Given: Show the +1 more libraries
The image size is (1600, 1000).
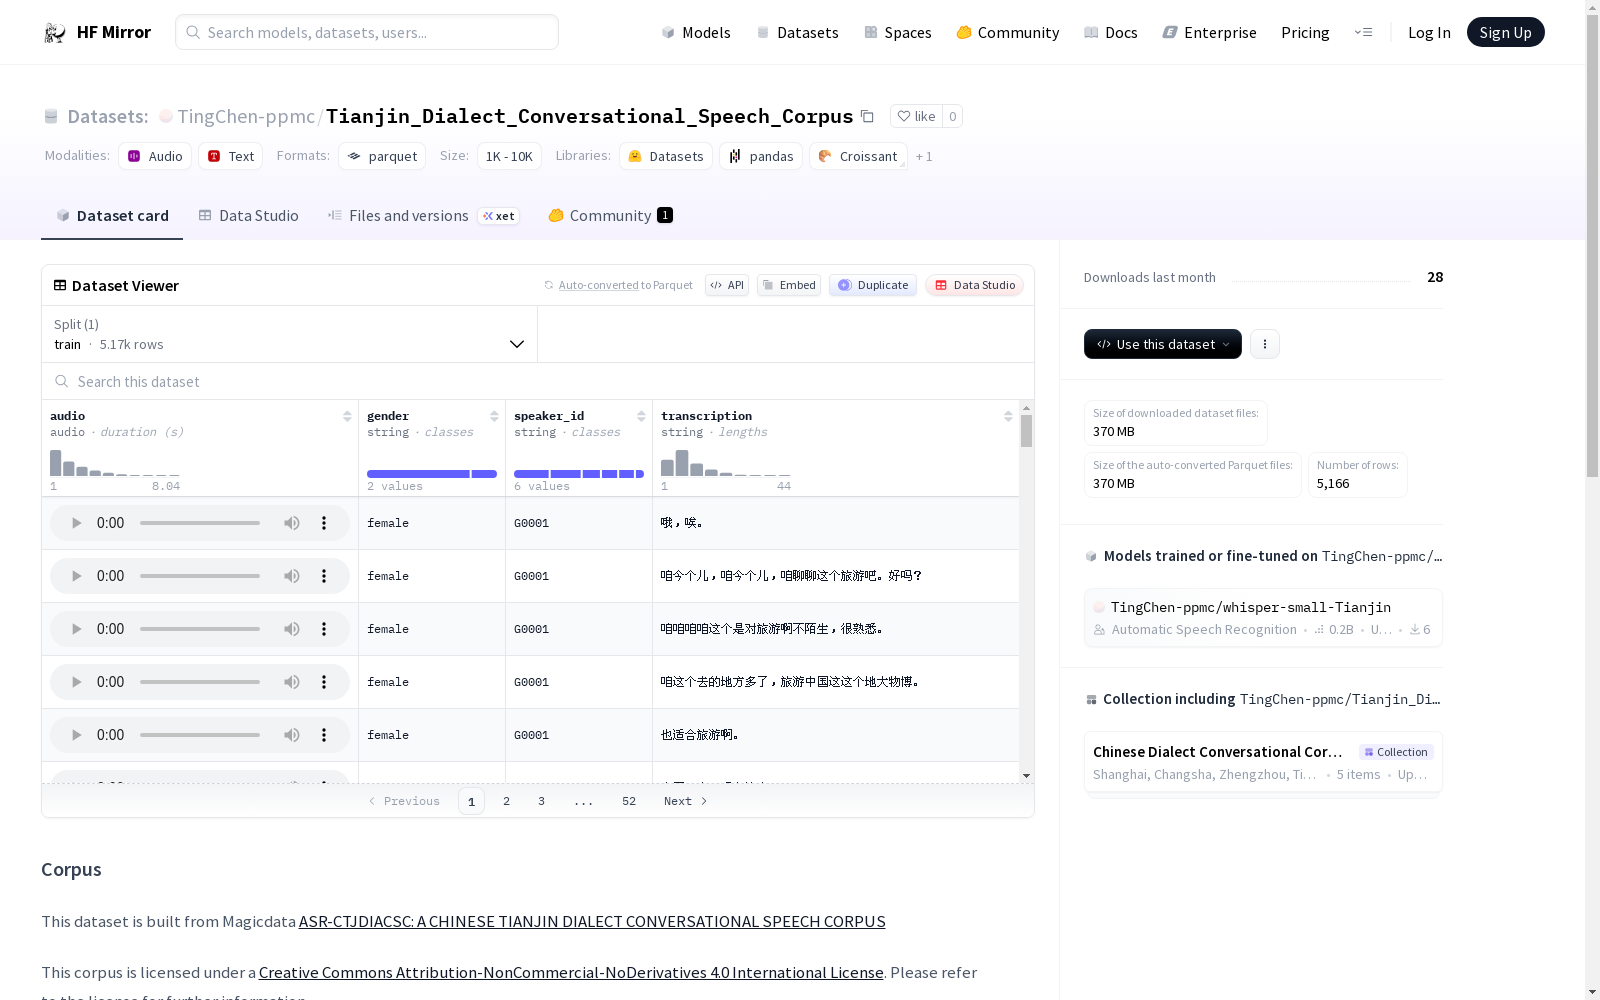Looking at the screenshot, I should point(924,157).
